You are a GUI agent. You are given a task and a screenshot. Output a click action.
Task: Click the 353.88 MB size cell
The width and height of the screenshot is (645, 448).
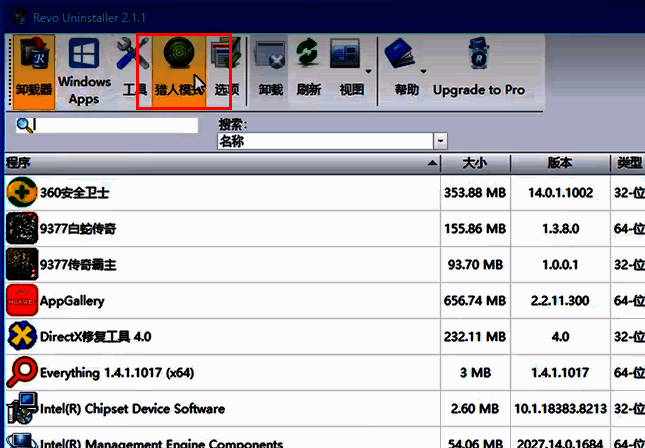(x=475, y=193)
